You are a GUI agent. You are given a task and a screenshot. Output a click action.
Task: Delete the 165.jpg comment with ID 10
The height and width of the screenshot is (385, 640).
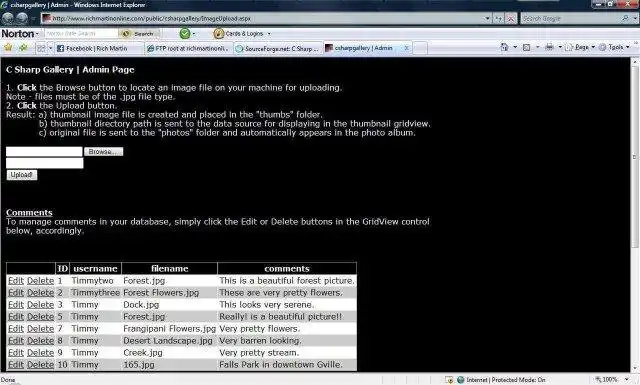40,365
